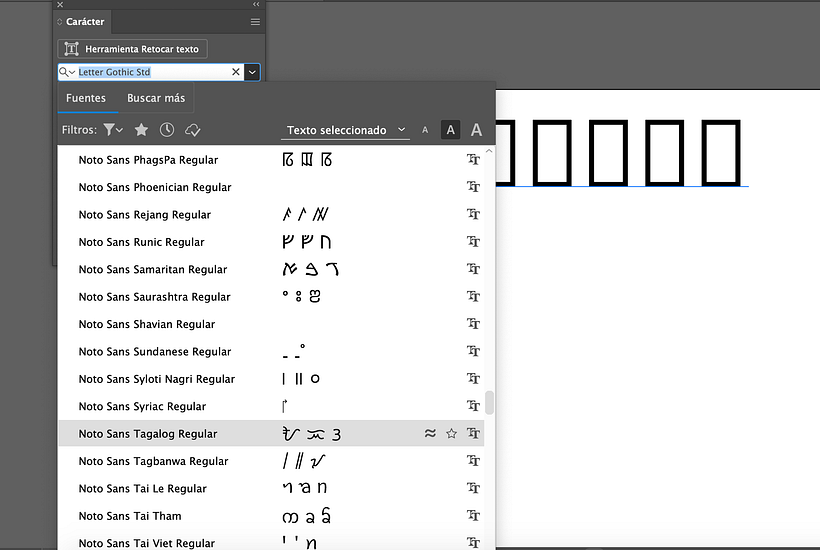Click TrueType icon for Noto Sans Phoenician
820x550 pixels.
(x=473, y=187)
